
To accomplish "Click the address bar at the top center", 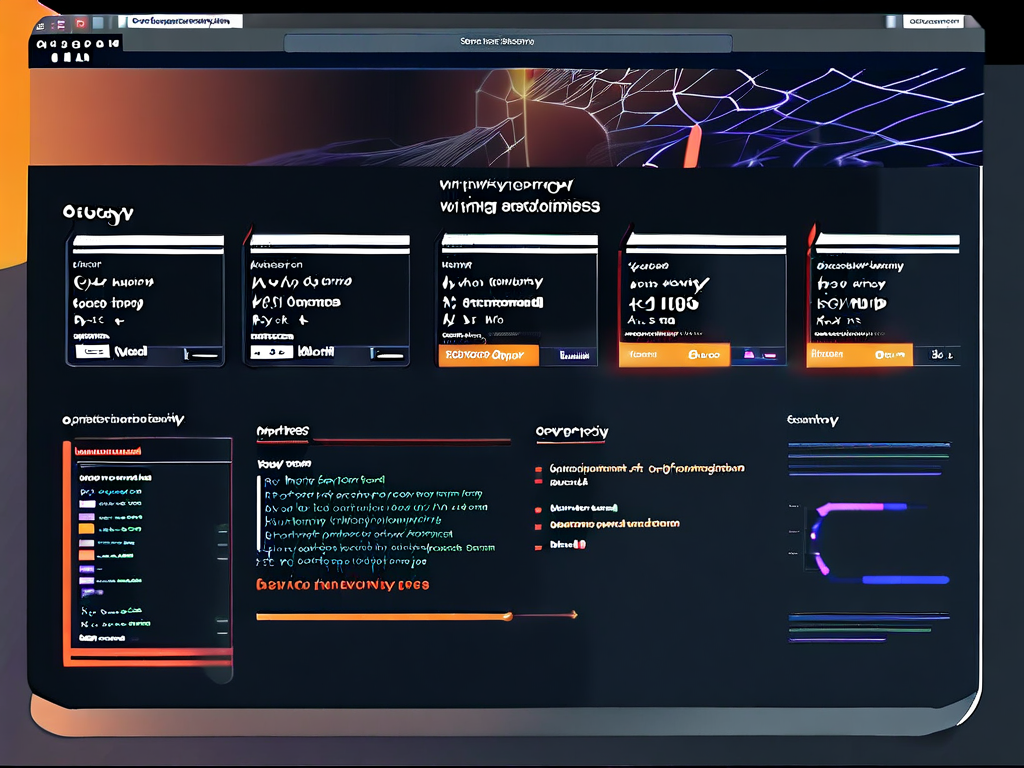I will [508, 43].
